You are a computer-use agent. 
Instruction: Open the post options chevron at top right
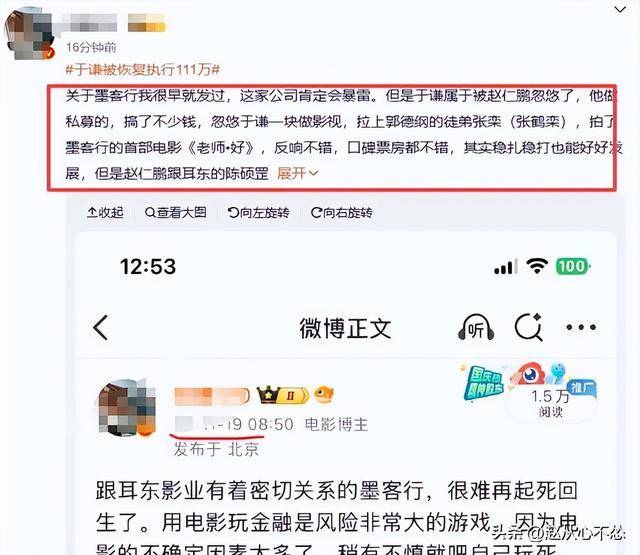tap(620, 9)
